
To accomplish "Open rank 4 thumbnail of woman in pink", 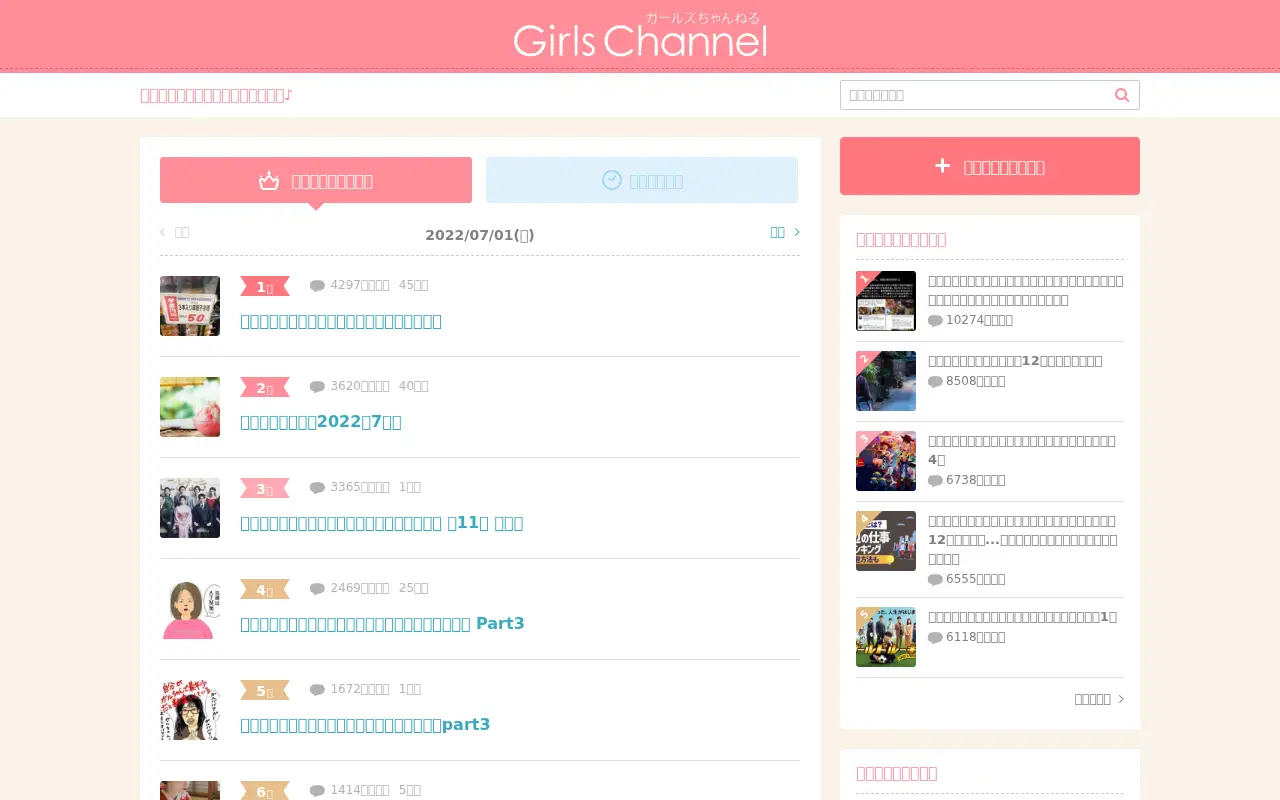I will (x=190, y=609).
